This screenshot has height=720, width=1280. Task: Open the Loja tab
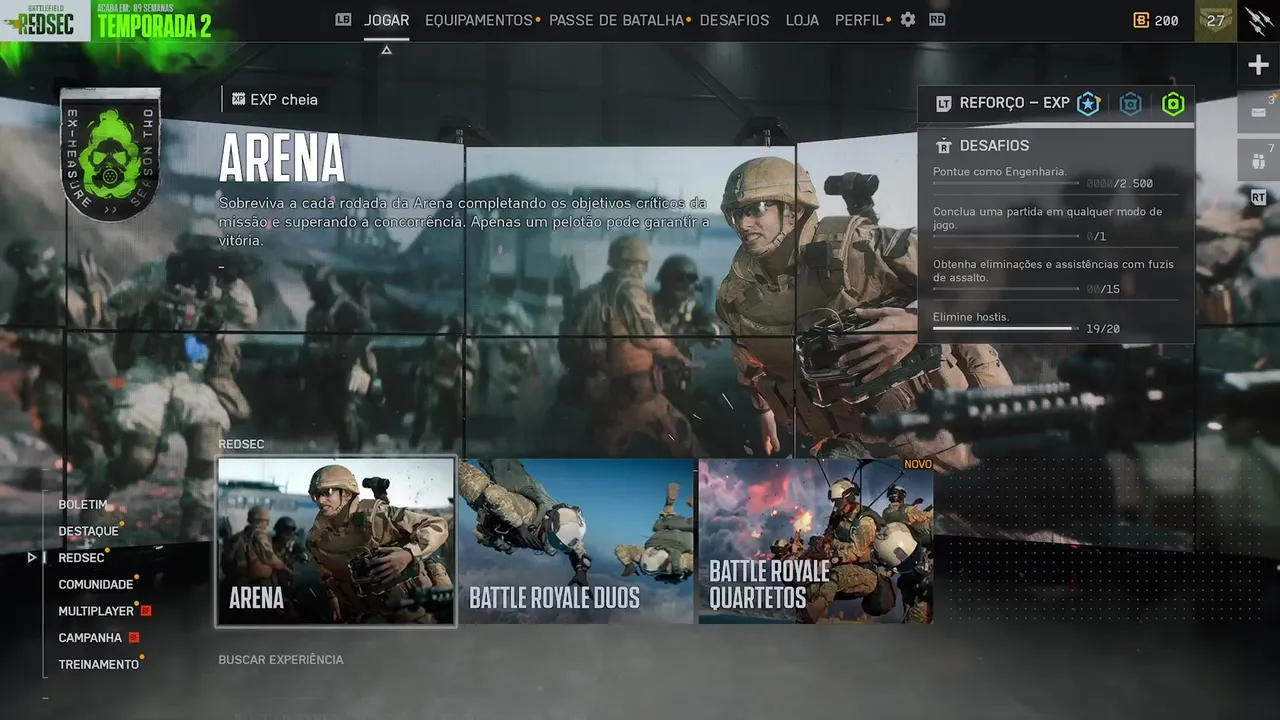tap(802, 20)
